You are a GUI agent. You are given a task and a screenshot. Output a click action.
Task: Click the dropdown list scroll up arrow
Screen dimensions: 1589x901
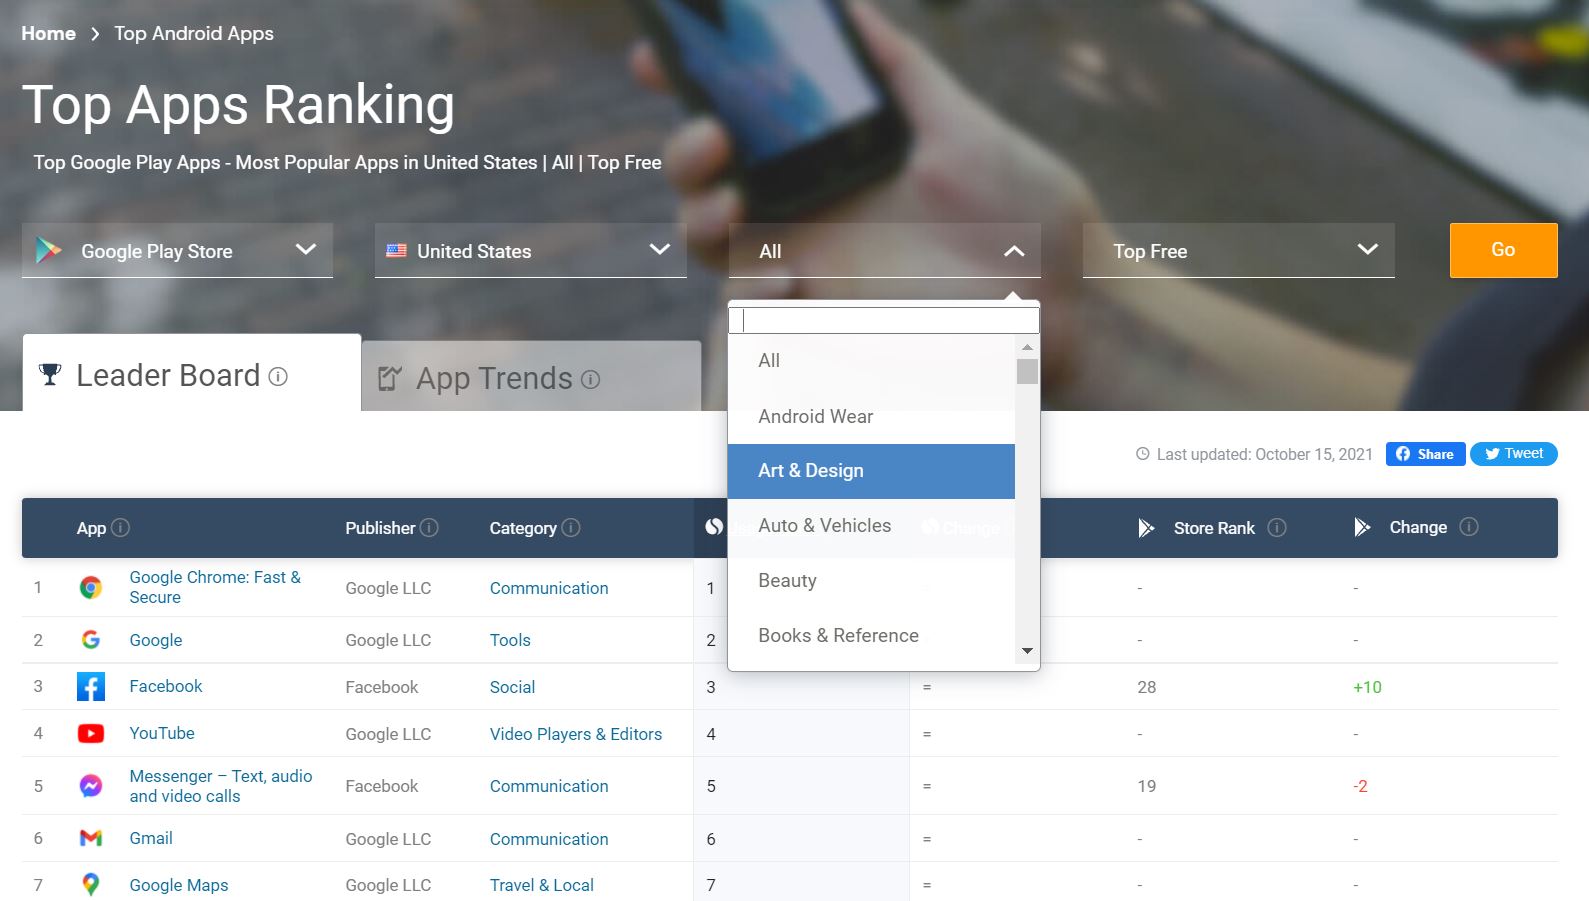pos(1027,346)
